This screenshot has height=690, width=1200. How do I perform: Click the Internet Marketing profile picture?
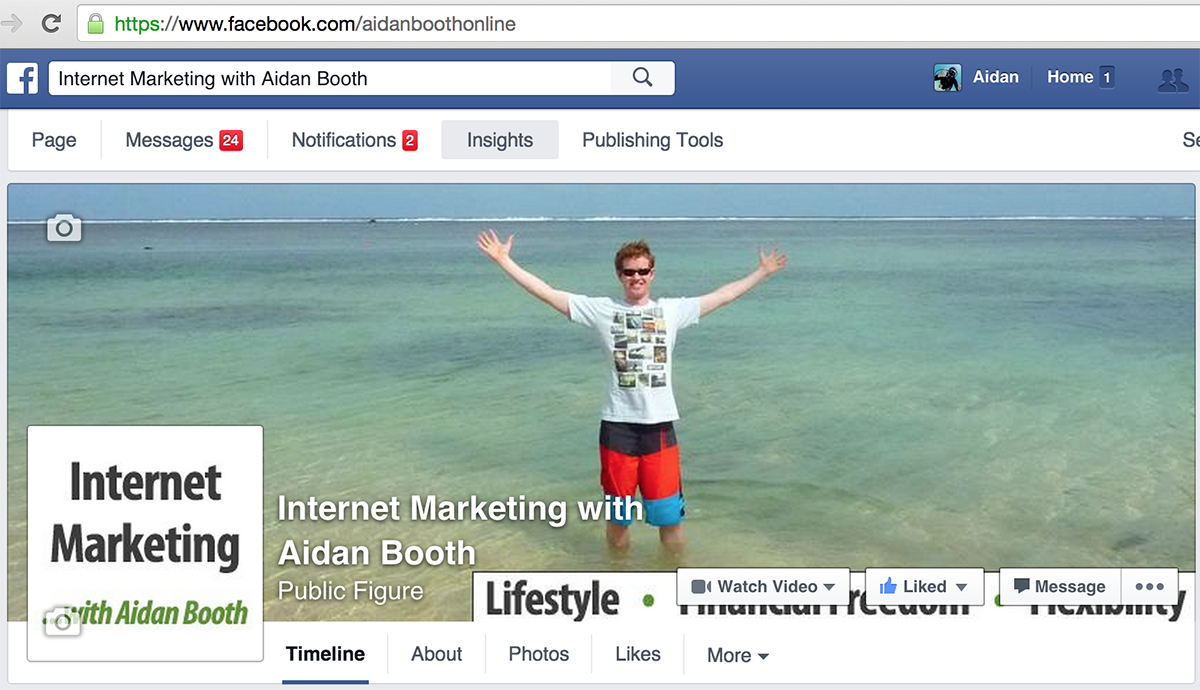145,543
